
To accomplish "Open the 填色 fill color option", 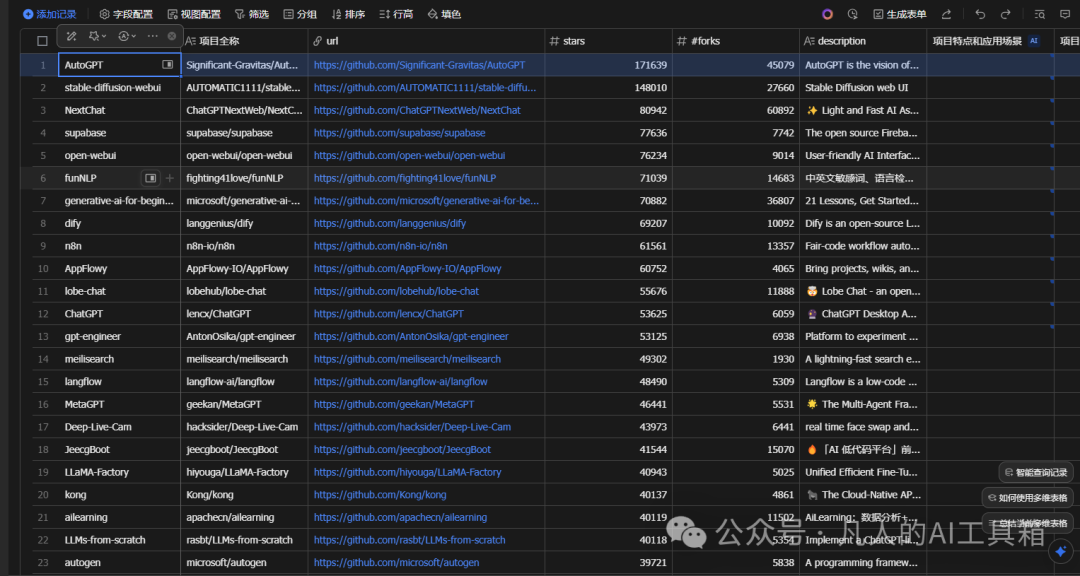I will [x=444, y=14].
